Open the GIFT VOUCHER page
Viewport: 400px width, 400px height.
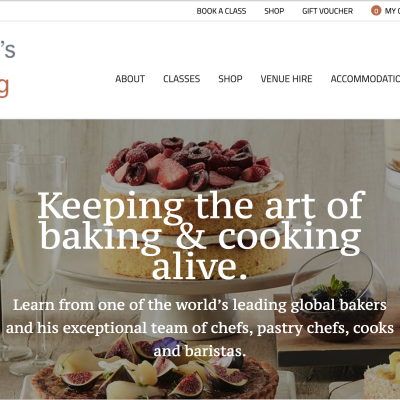pyautogui.click(x=327, y=11)
